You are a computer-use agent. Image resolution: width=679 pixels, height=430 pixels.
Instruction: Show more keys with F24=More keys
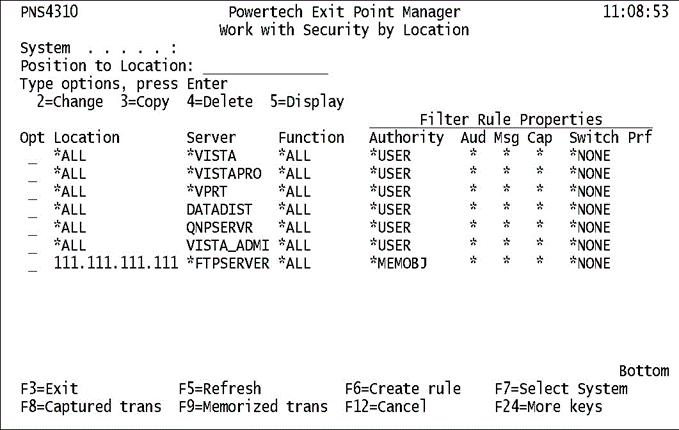(548, 406)
